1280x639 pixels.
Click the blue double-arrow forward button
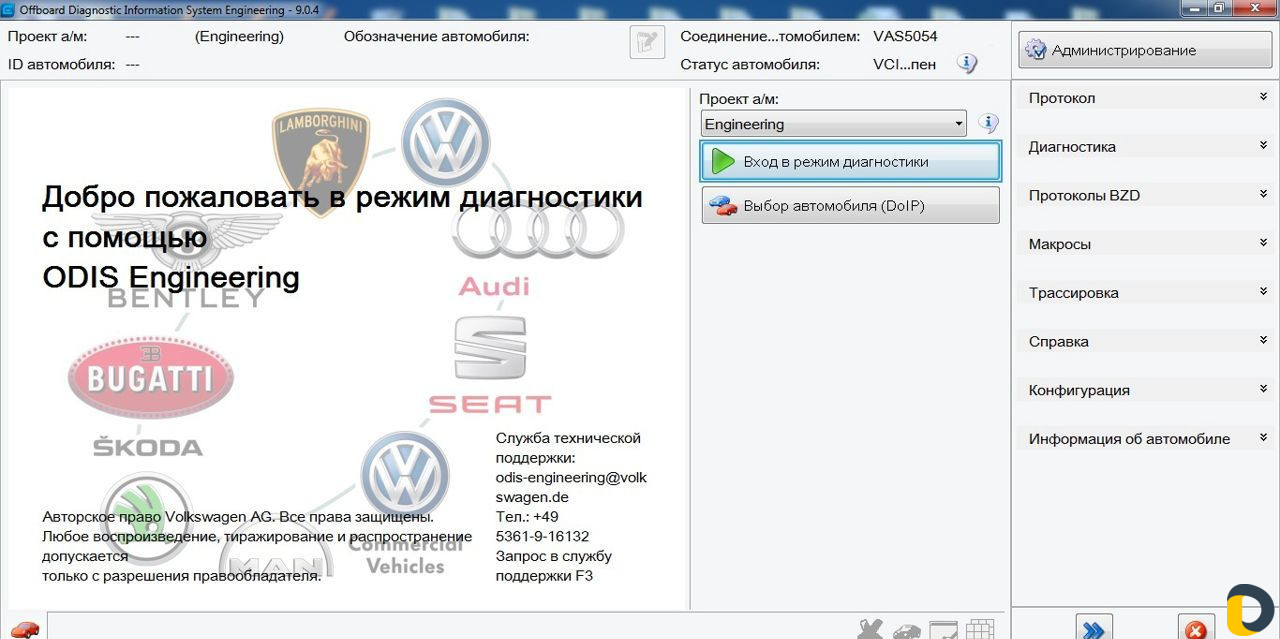point(1094,628)
